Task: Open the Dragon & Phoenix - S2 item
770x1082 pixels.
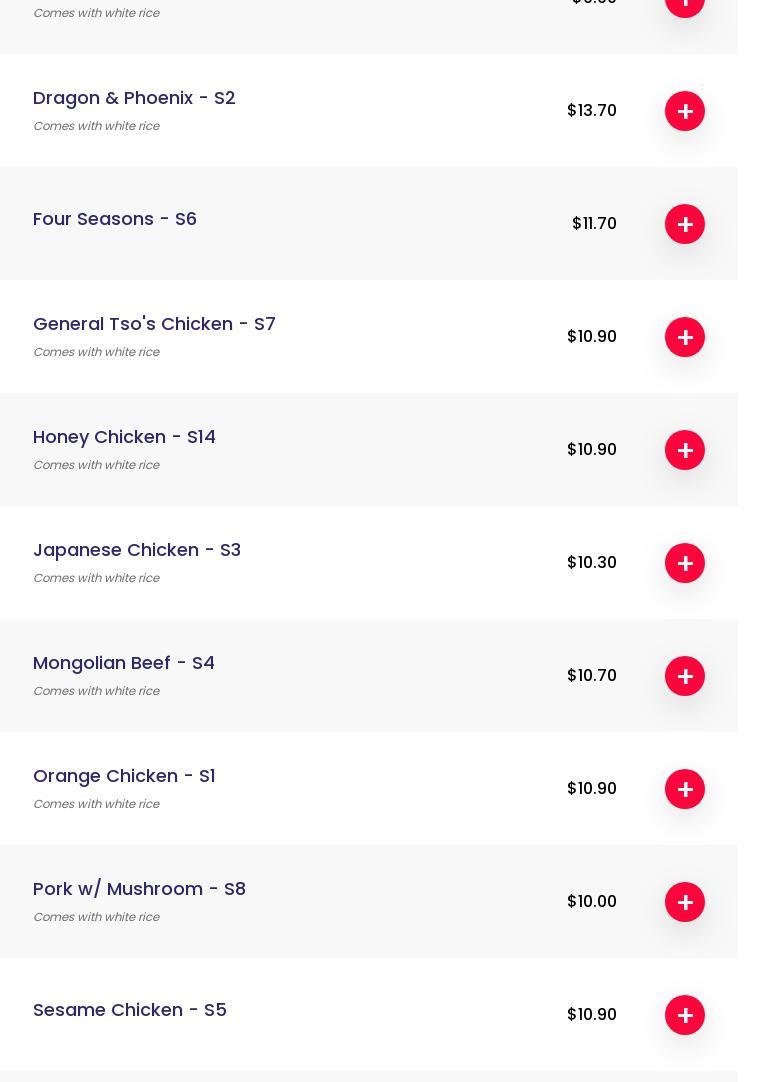Action: click(x=134, y=98)
